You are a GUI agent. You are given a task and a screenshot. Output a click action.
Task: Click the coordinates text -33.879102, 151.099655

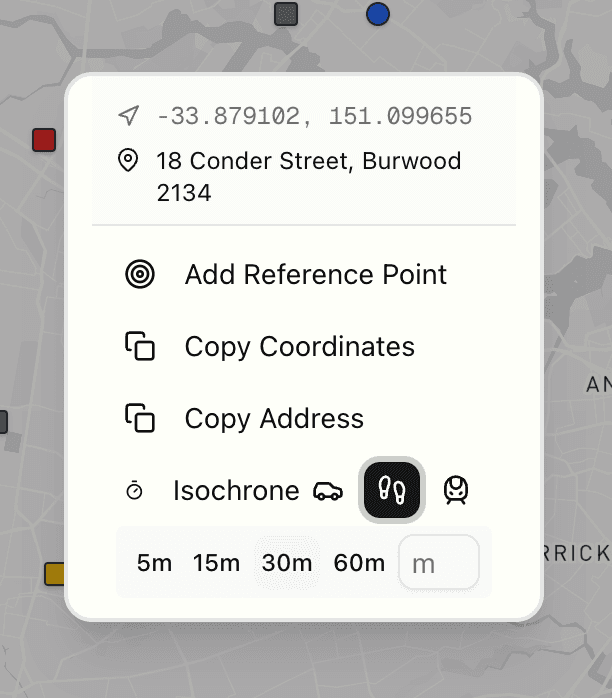pyautogui.click(x=314, y=116)
